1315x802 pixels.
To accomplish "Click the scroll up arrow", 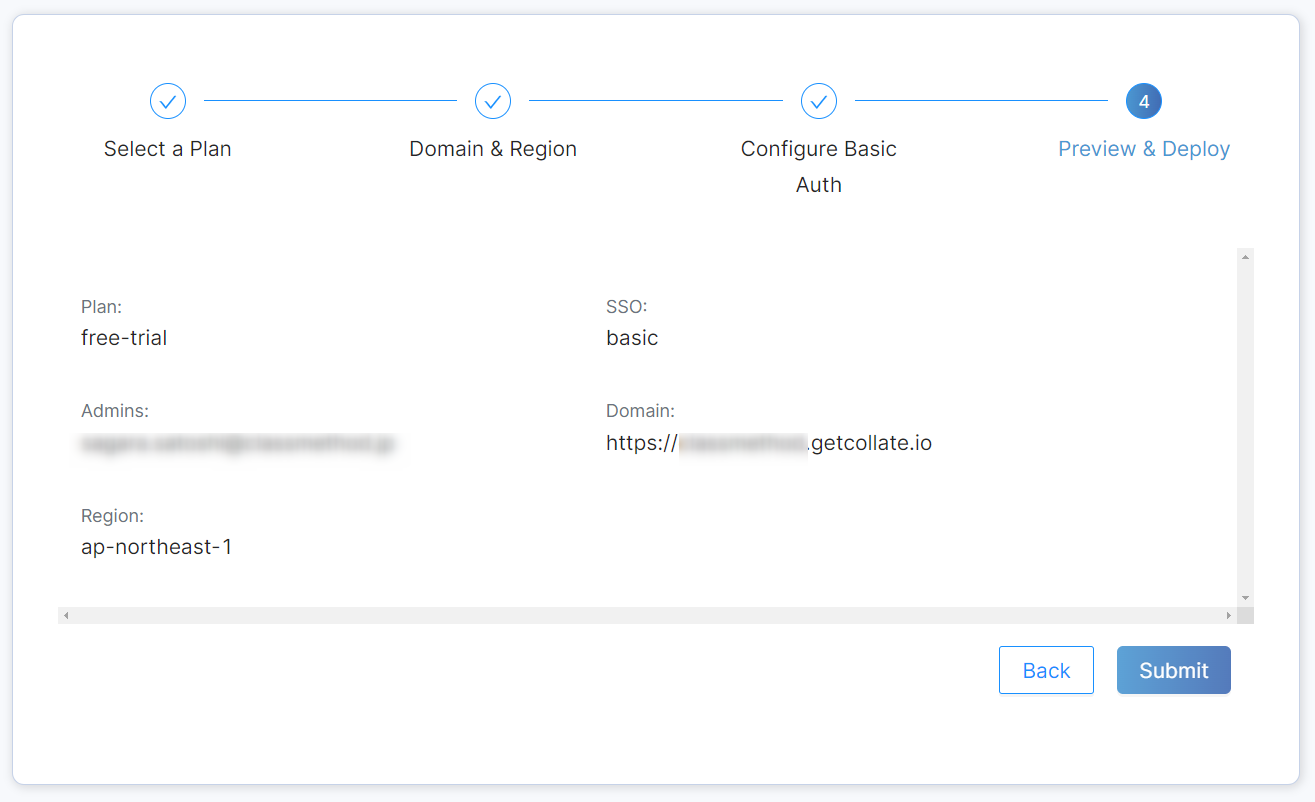I will pyautogui.click(x=1245, y=257).
